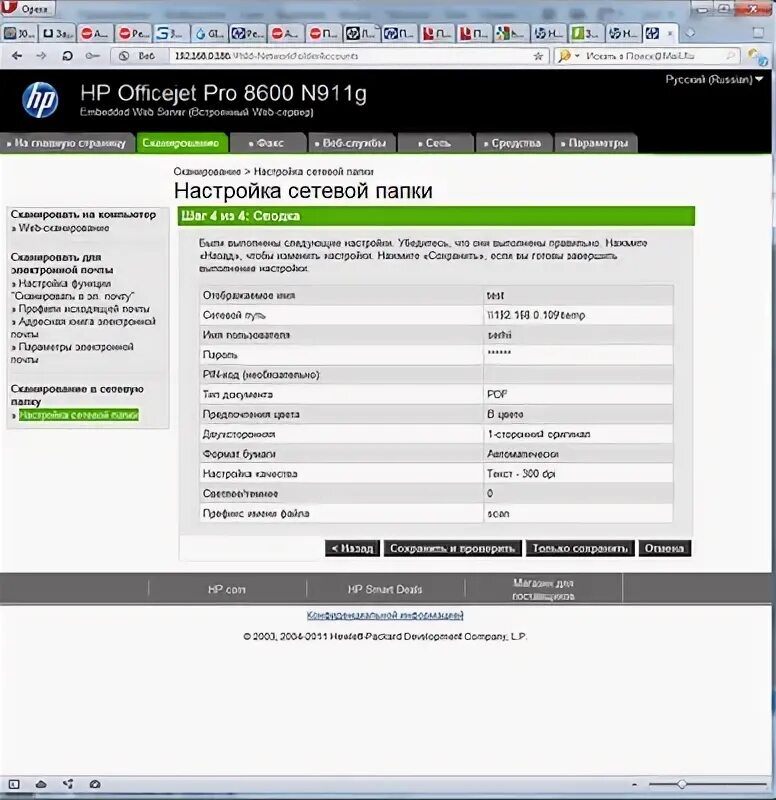This screenshot has height=800, width=776.
Task: Open the 'На главную страницу' tab
Action: [67, 143]
